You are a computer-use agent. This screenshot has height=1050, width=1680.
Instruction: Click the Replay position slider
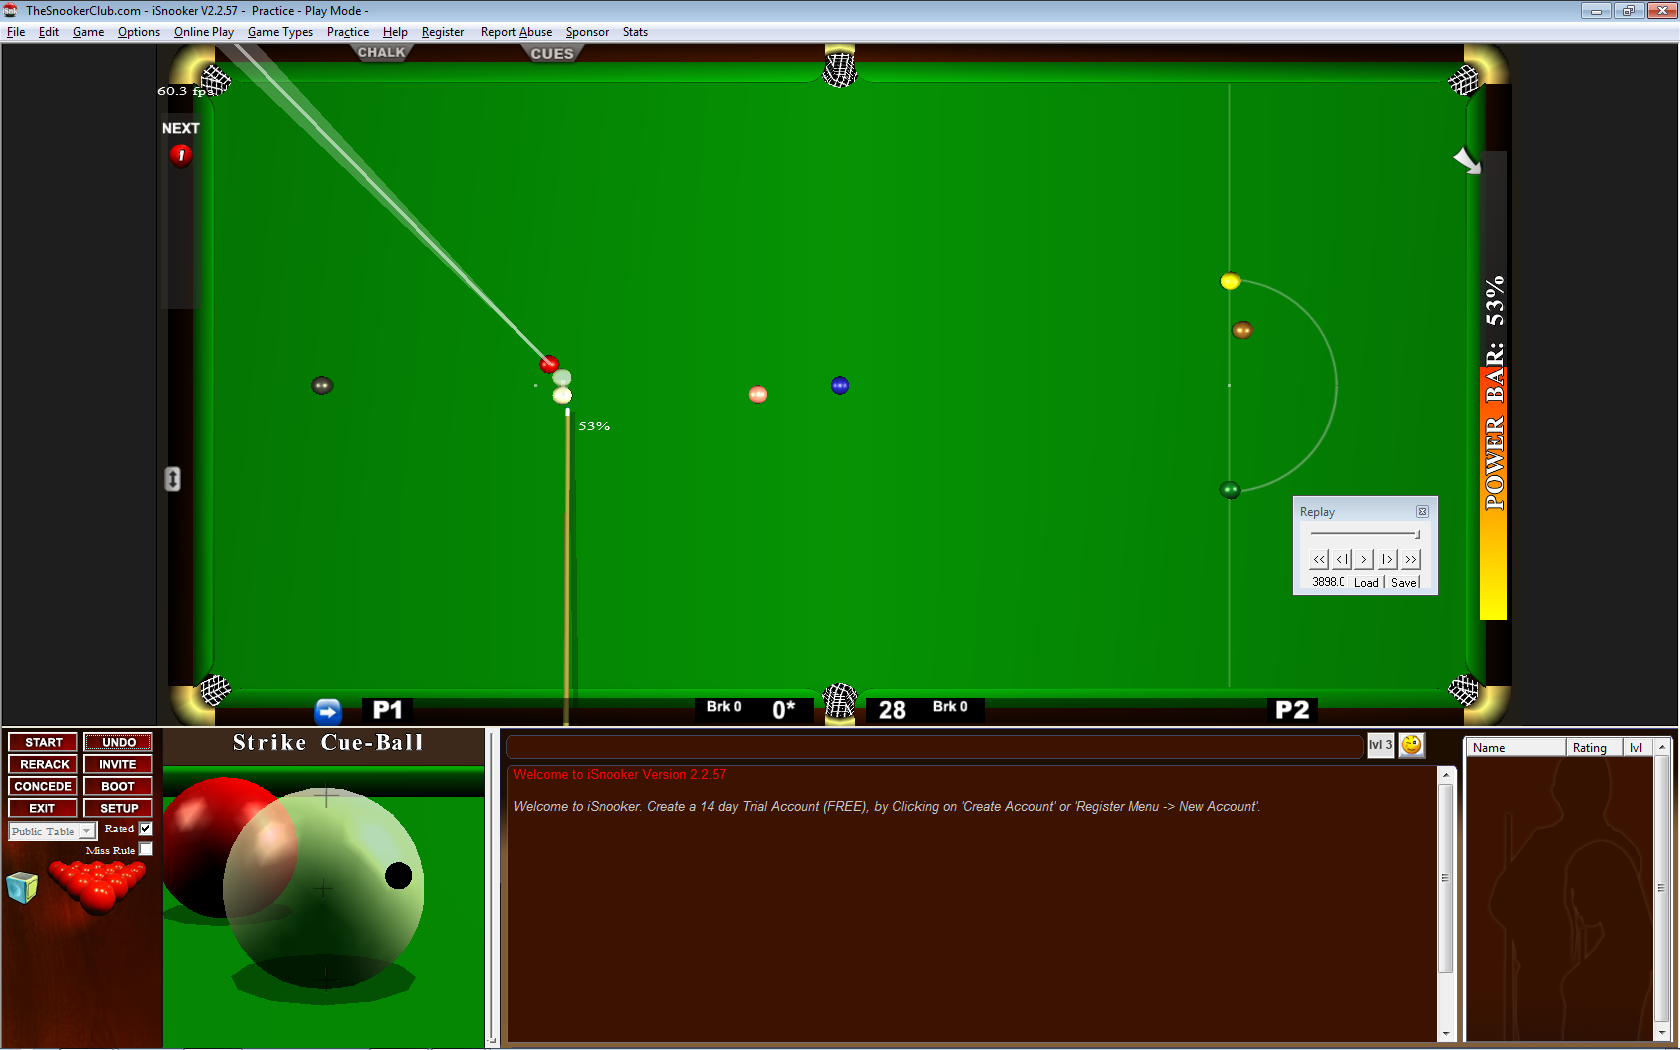pos(1365,535)
